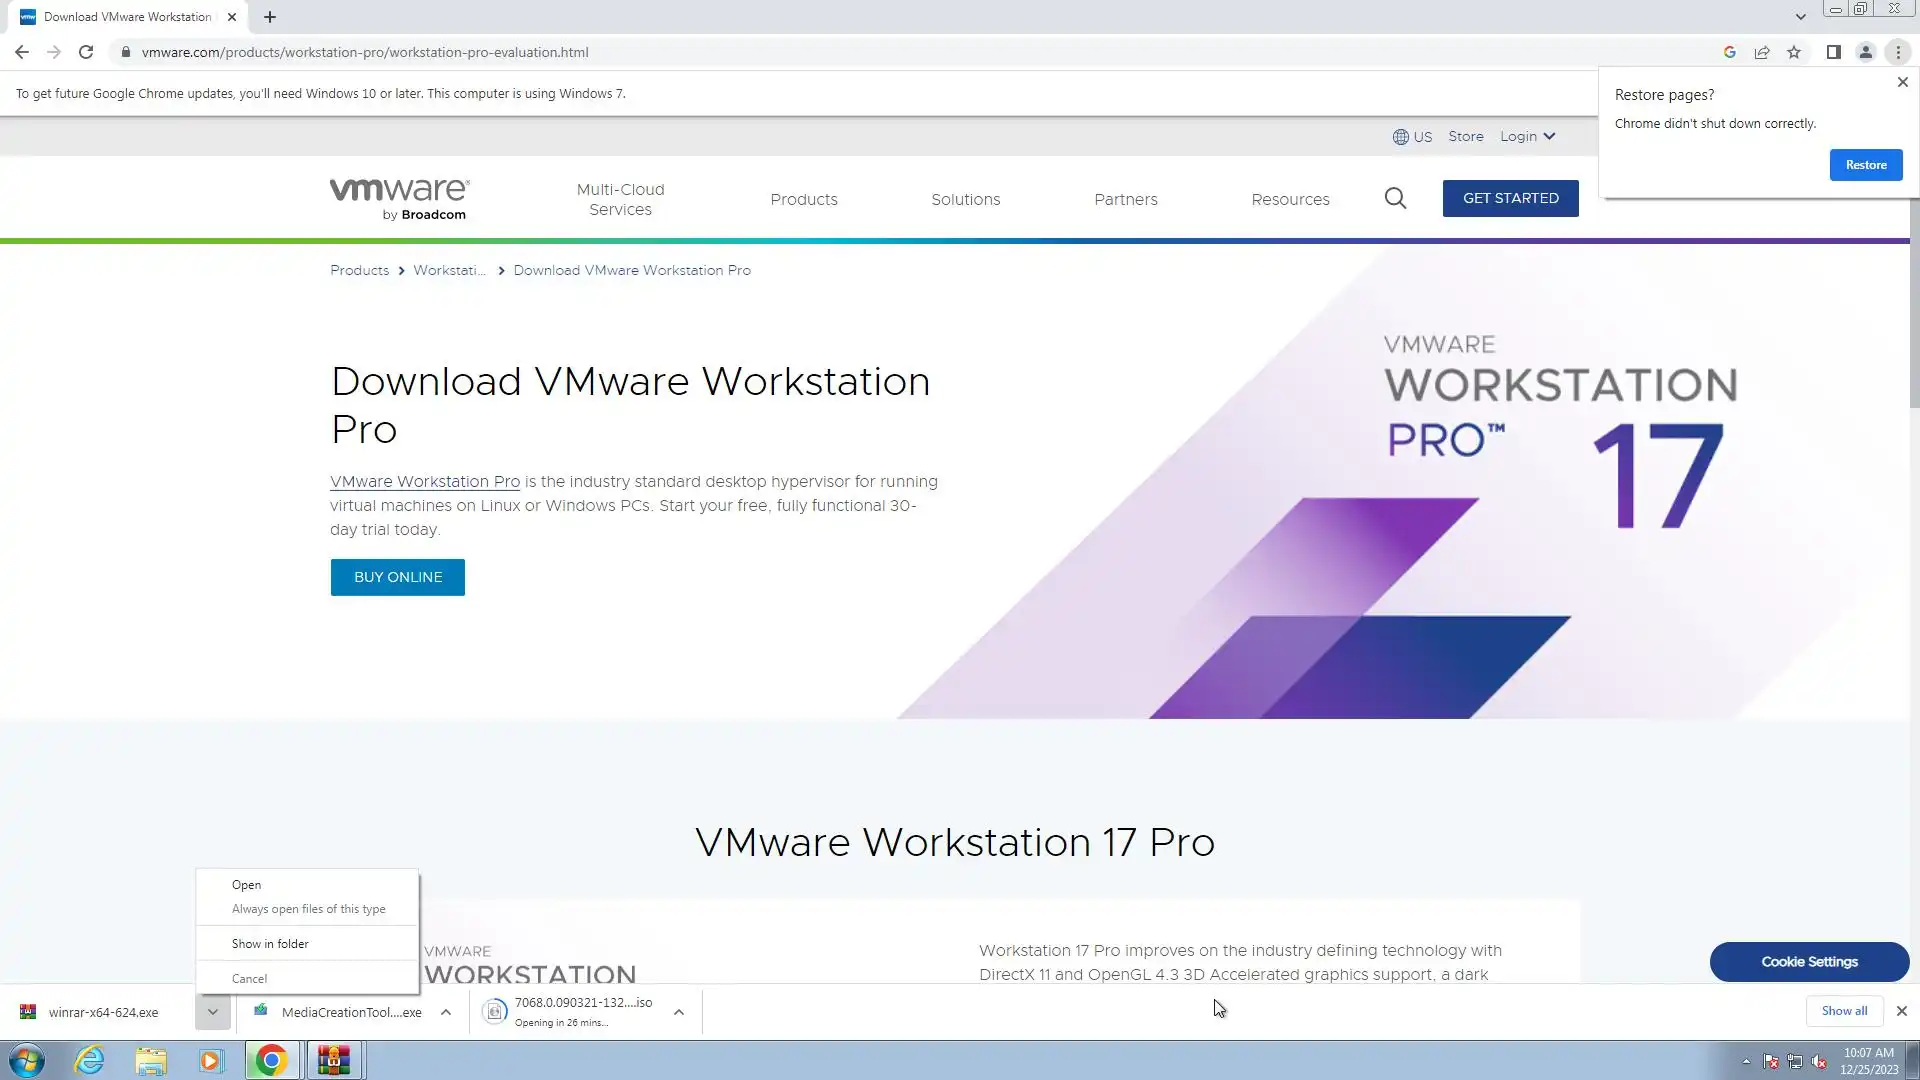Select Show in folder menu entry
1920x1080 pixels.
click(x=270, y=944)
